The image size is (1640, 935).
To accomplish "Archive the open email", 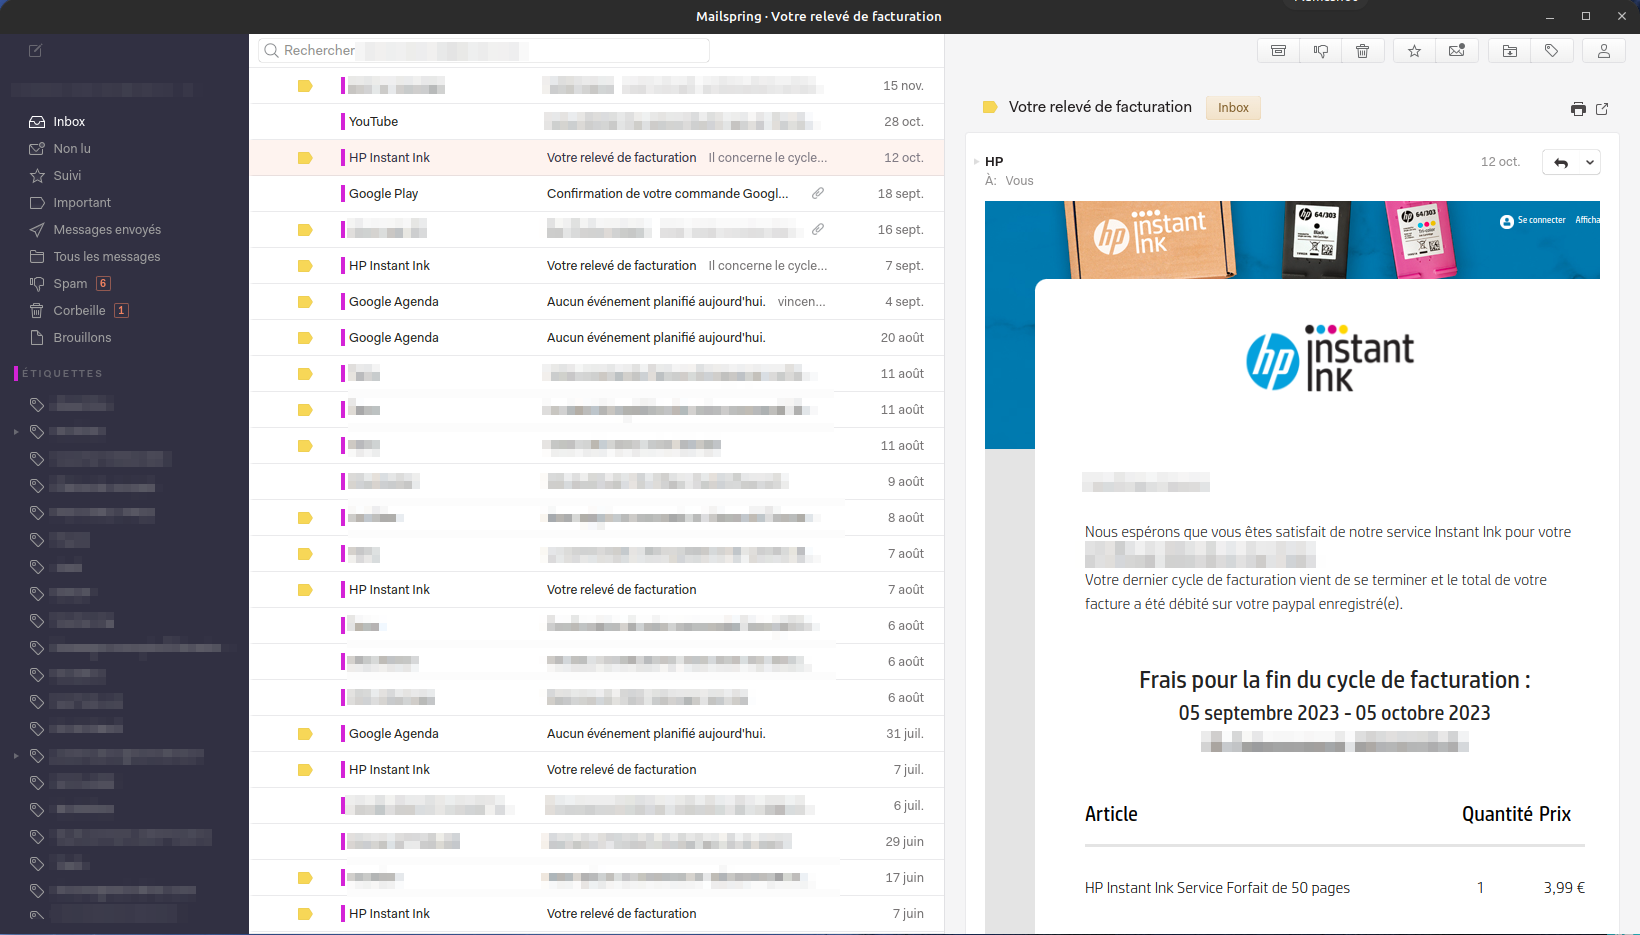I will 1278,51.
